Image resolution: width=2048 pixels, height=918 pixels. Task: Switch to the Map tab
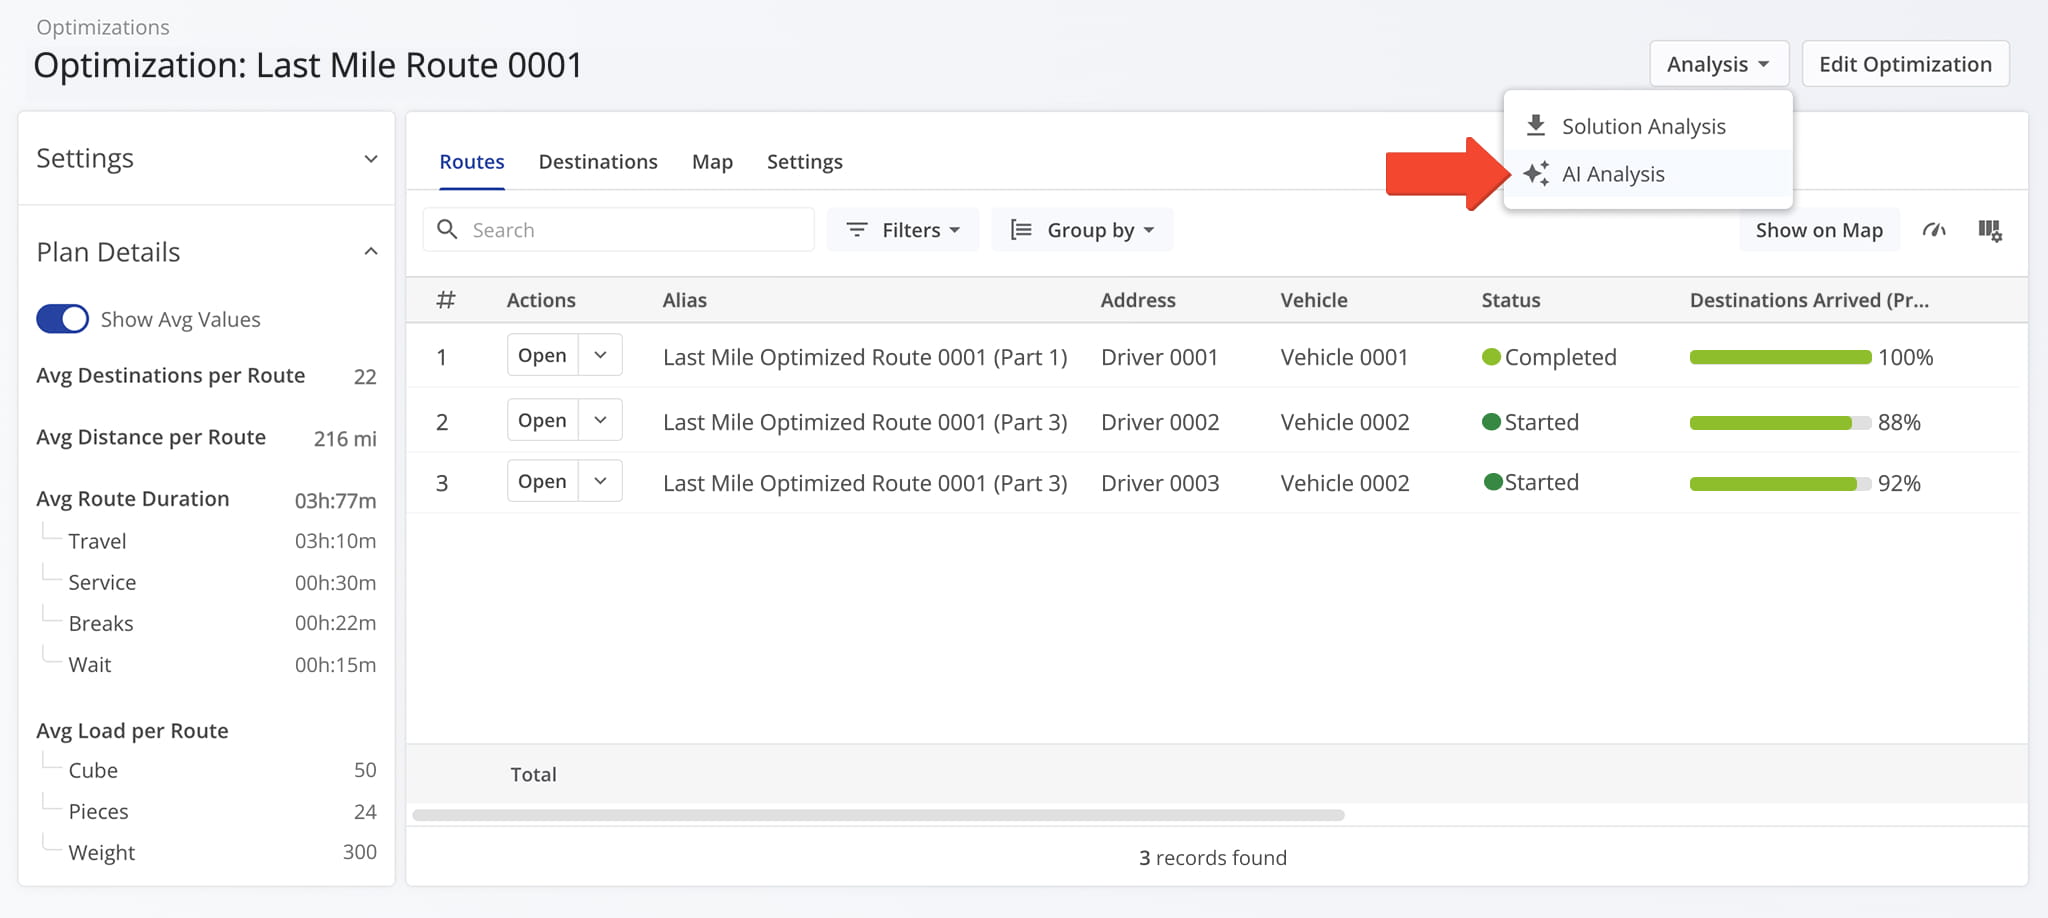pos(712,162)
